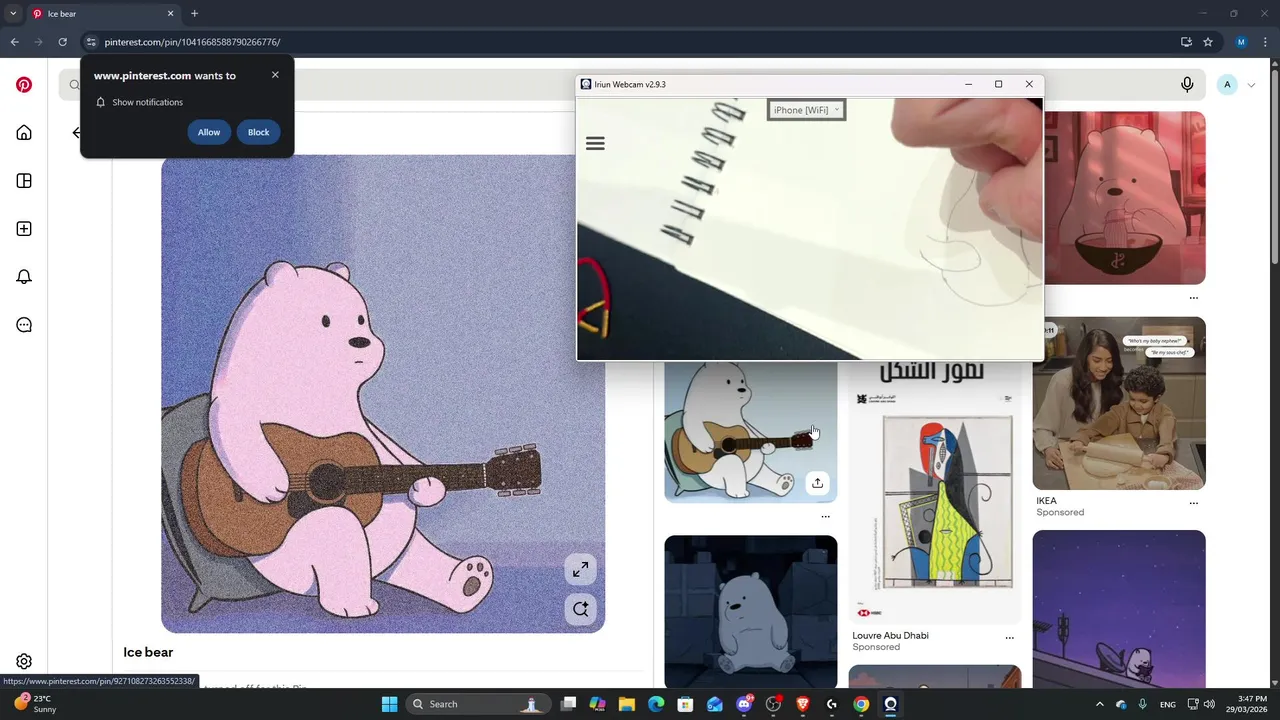Open Brave browser from taskbar
This screenshot has width=1280, height=720.
[802, 704]
